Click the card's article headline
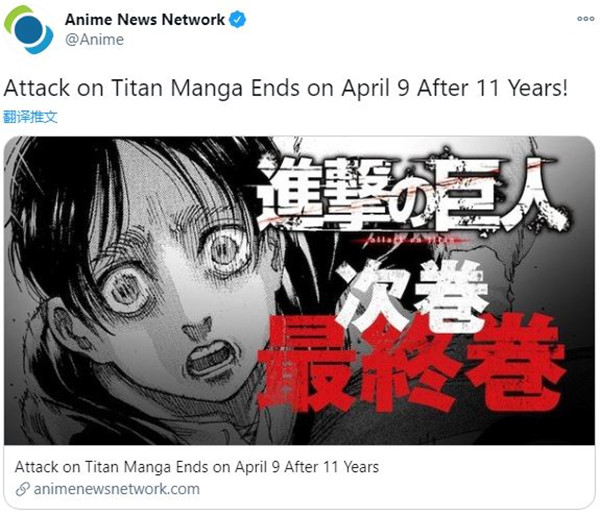The image size is (600, 514). 197,467
